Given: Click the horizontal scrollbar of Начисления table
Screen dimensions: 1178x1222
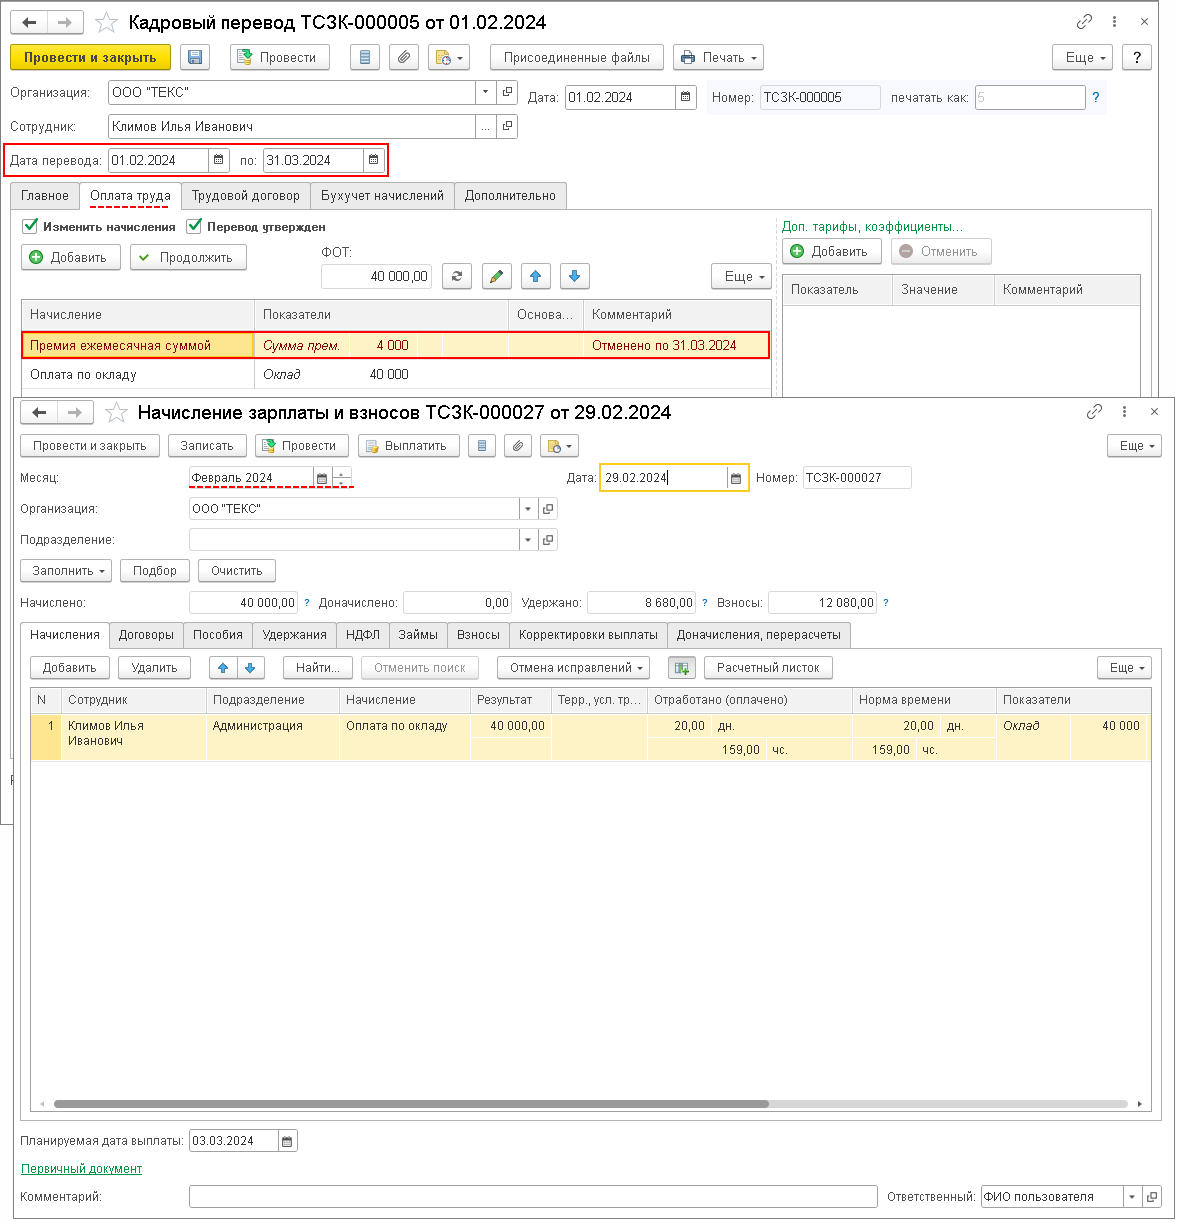Looking at the screenshot, I should click(411, 1104).
